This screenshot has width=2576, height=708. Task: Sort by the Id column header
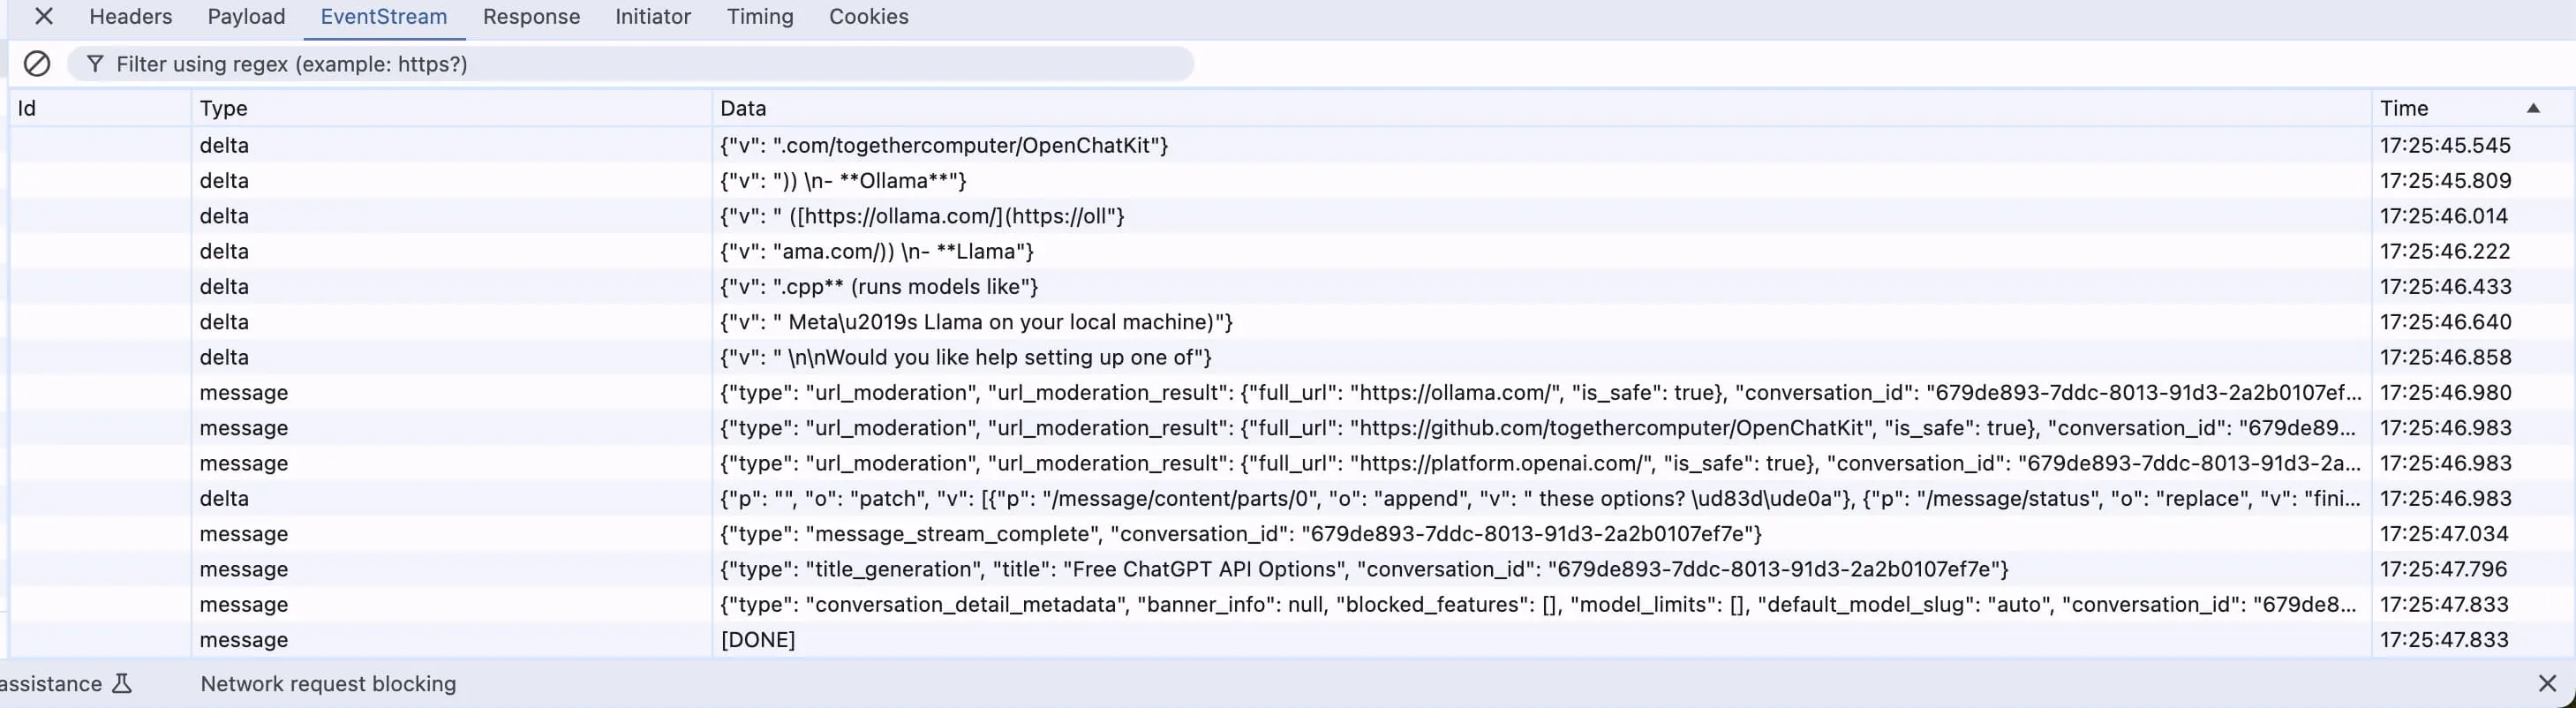pos(100,108)
